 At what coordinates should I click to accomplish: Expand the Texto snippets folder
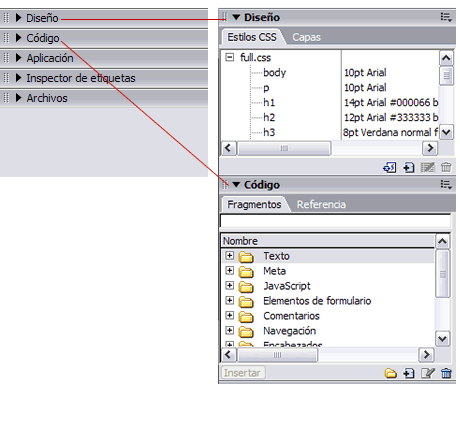click(x=229, y=256)
